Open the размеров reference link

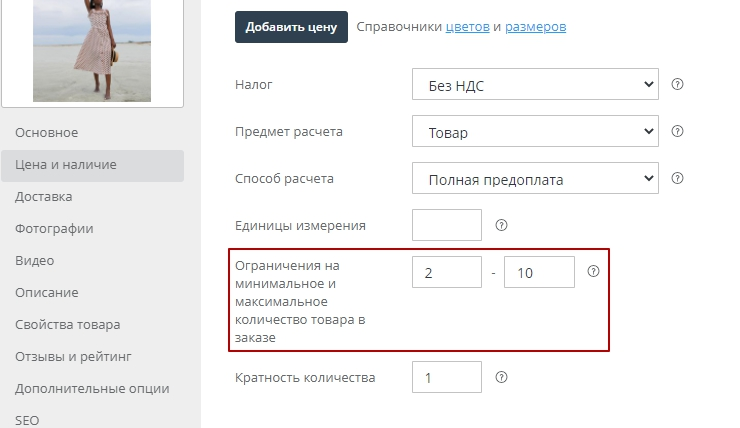click(535, 27)
